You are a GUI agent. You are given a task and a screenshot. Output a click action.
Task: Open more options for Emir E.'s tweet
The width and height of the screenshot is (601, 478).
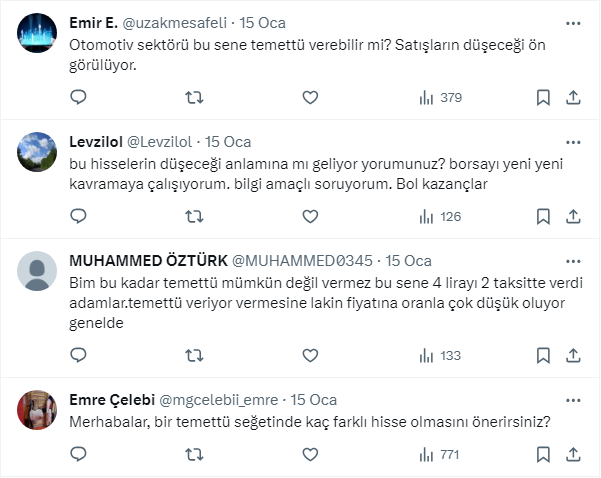click(x=573, y=22)
